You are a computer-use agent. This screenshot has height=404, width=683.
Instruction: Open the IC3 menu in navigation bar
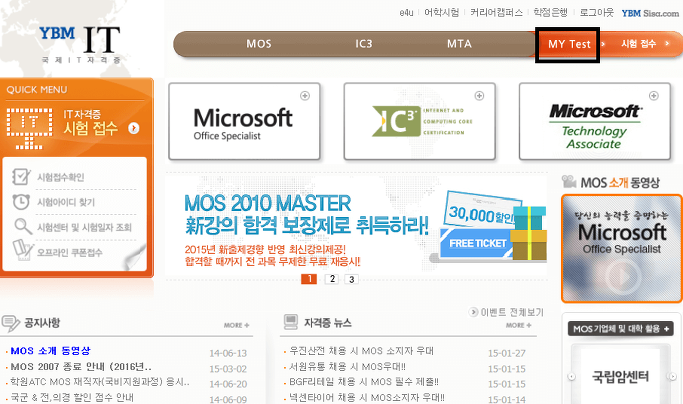(364, 44)
